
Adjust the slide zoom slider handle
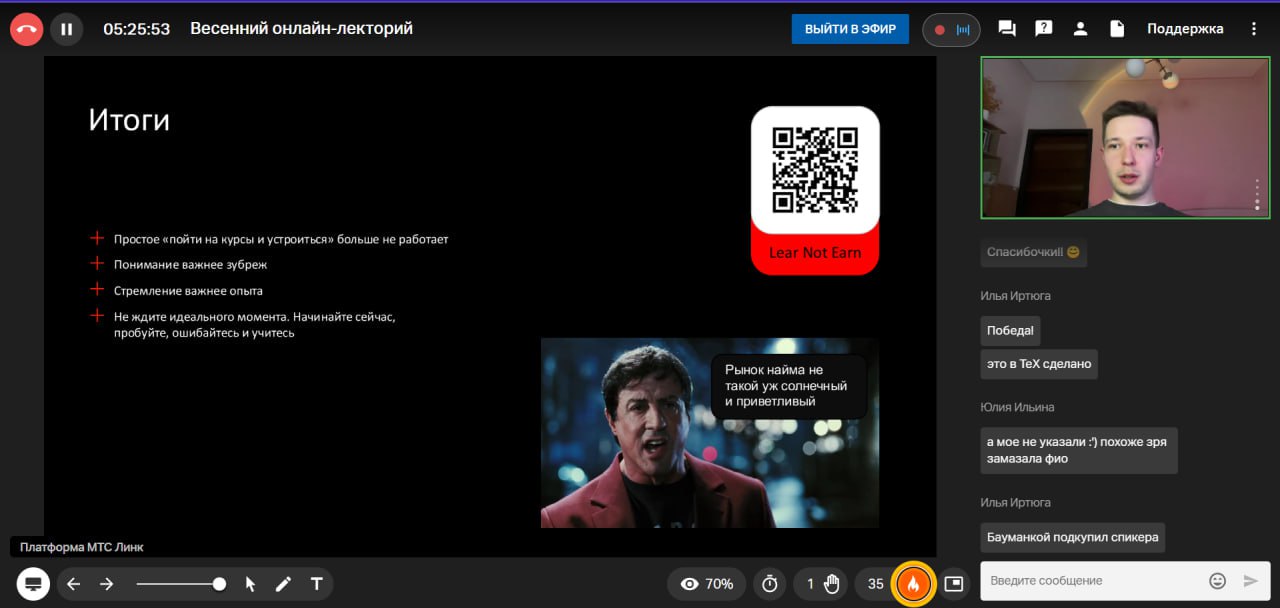pos(219,584)
